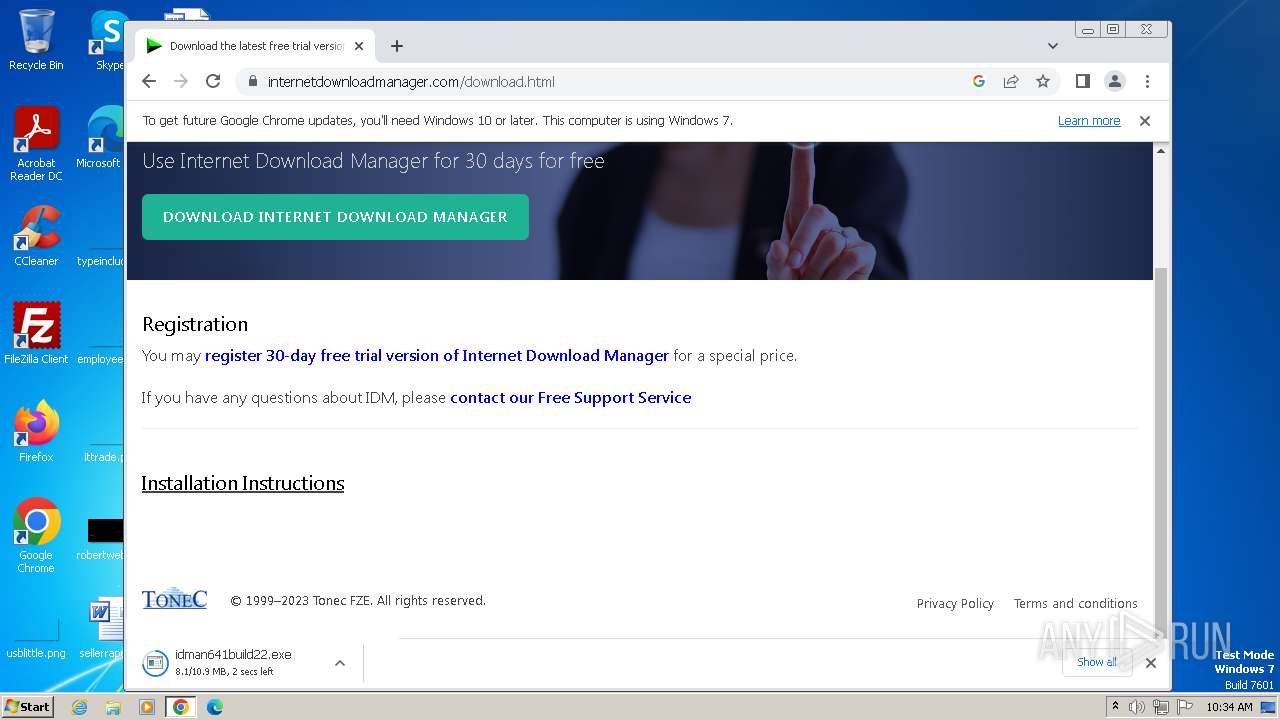
Task: Select the CCleaner desktop icon
Action: click(x=36, y=236)
